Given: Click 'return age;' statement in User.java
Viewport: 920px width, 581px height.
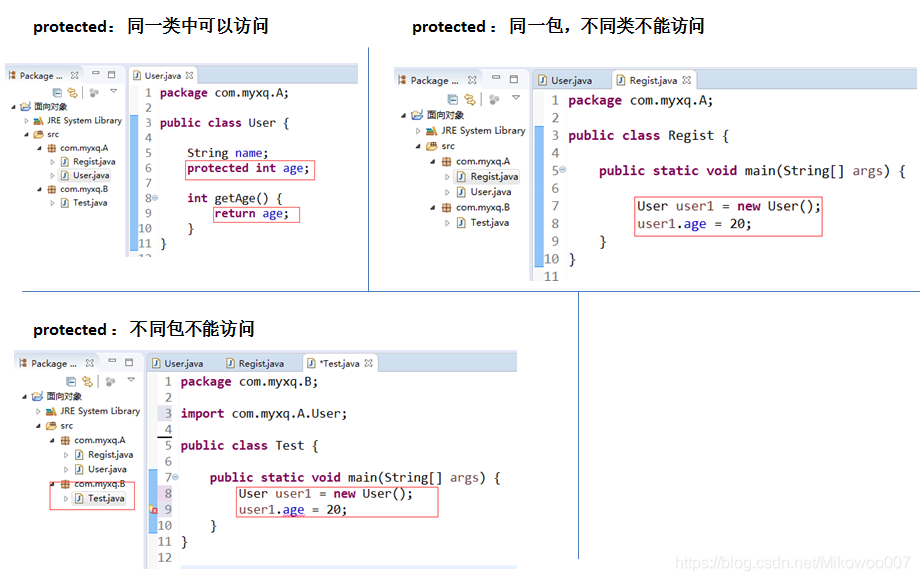Looking at the screenshot, I should [x=252, y=214].
